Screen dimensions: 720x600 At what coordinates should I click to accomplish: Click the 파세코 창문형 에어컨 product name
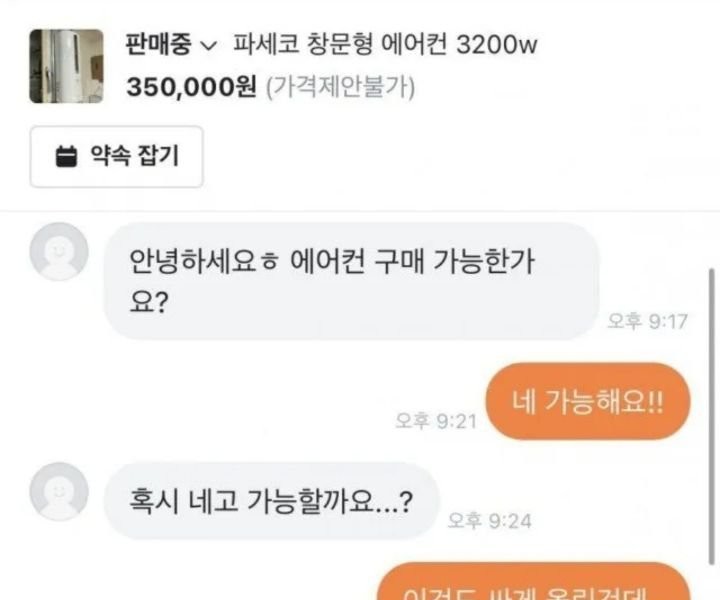tap(340, 45)
